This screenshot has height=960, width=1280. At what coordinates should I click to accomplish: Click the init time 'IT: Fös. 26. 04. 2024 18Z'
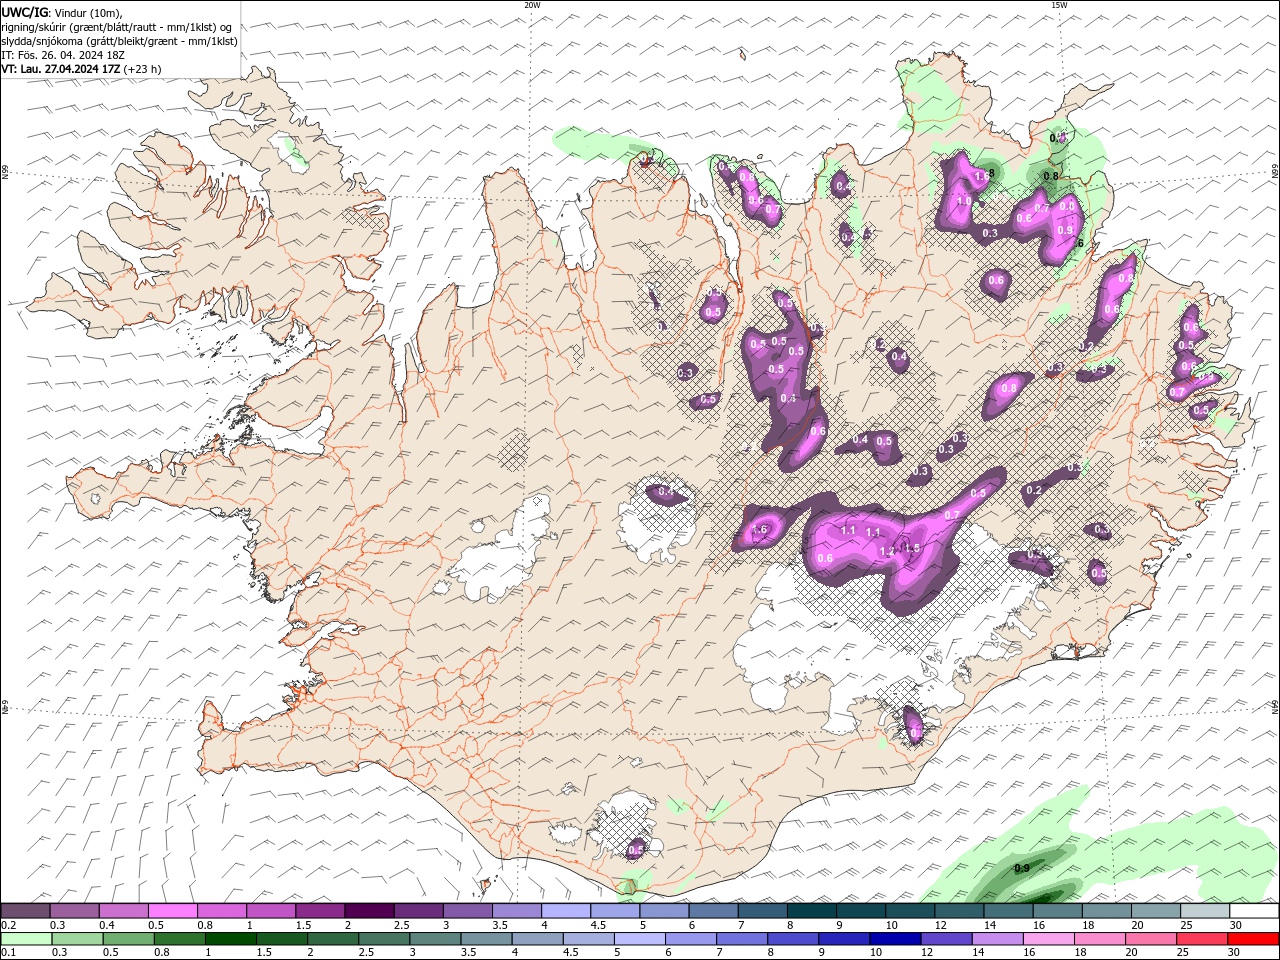click(63, 55)
